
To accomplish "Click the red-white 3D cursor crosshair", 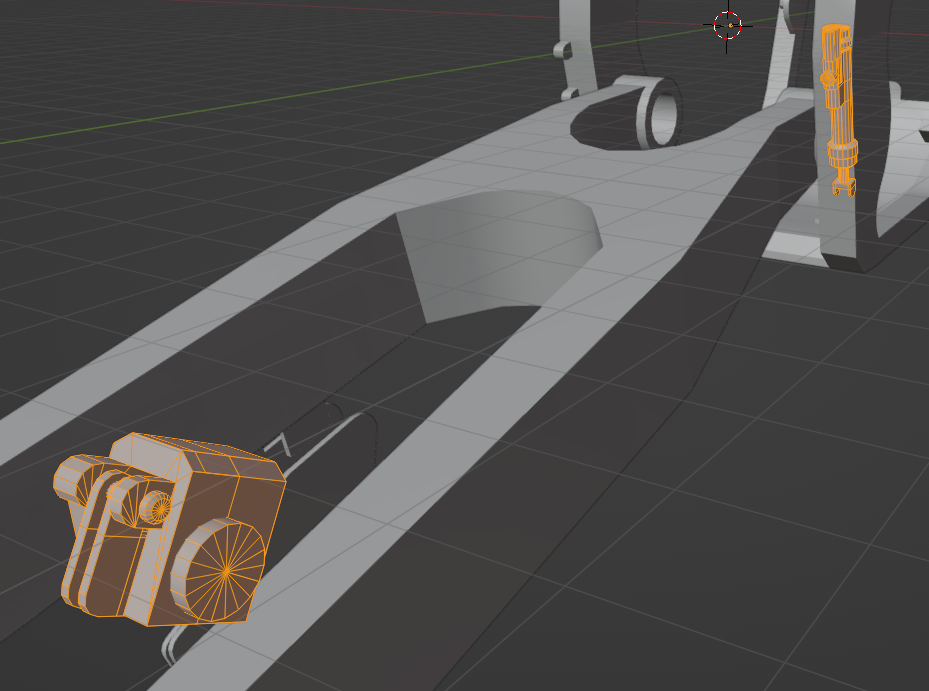I will pyautogui.click(x=728, y=25).
